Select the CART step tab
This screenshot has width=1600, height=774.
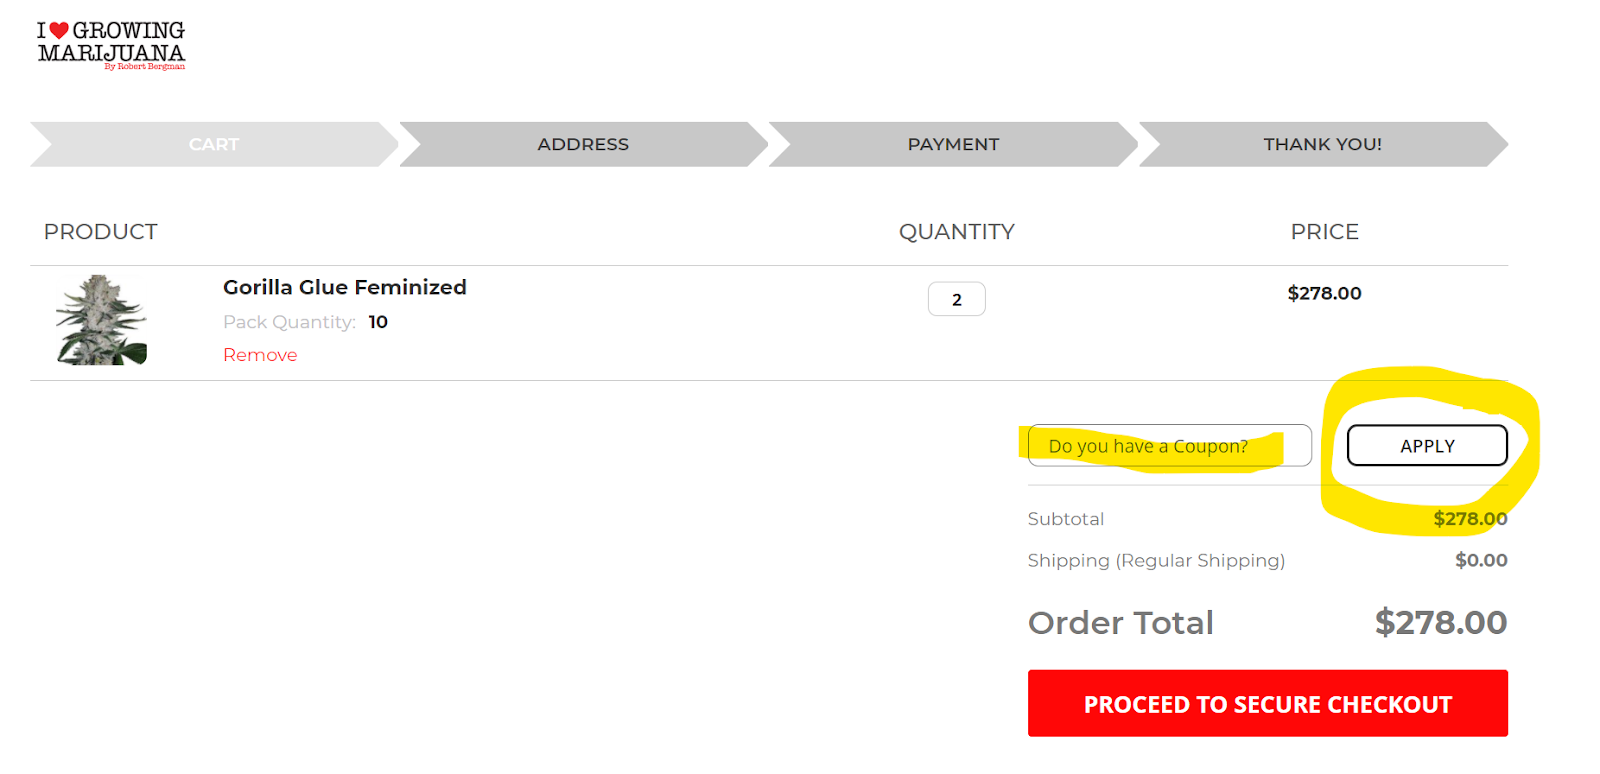(214, 144)
